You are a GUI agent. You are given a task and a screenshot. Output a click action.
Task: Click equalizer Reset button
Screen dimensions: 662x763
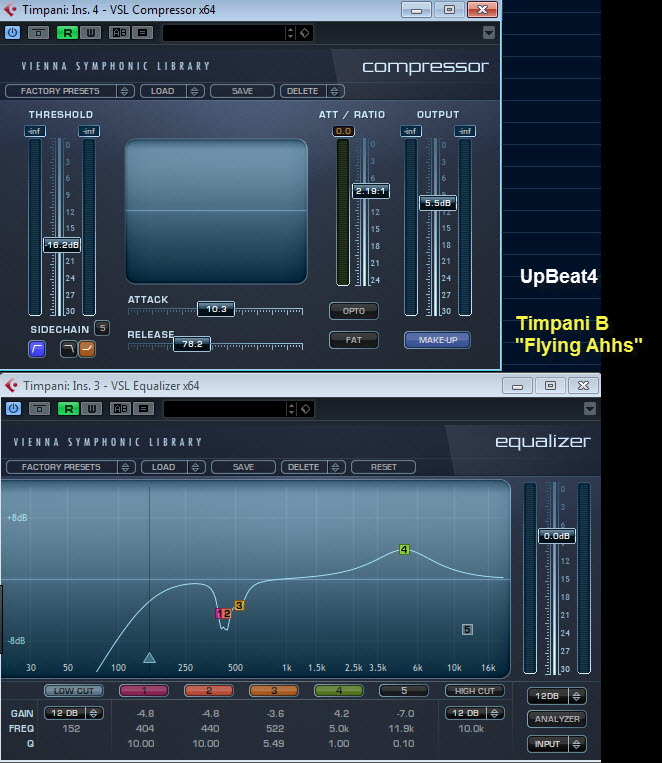[x=384, y=467]
